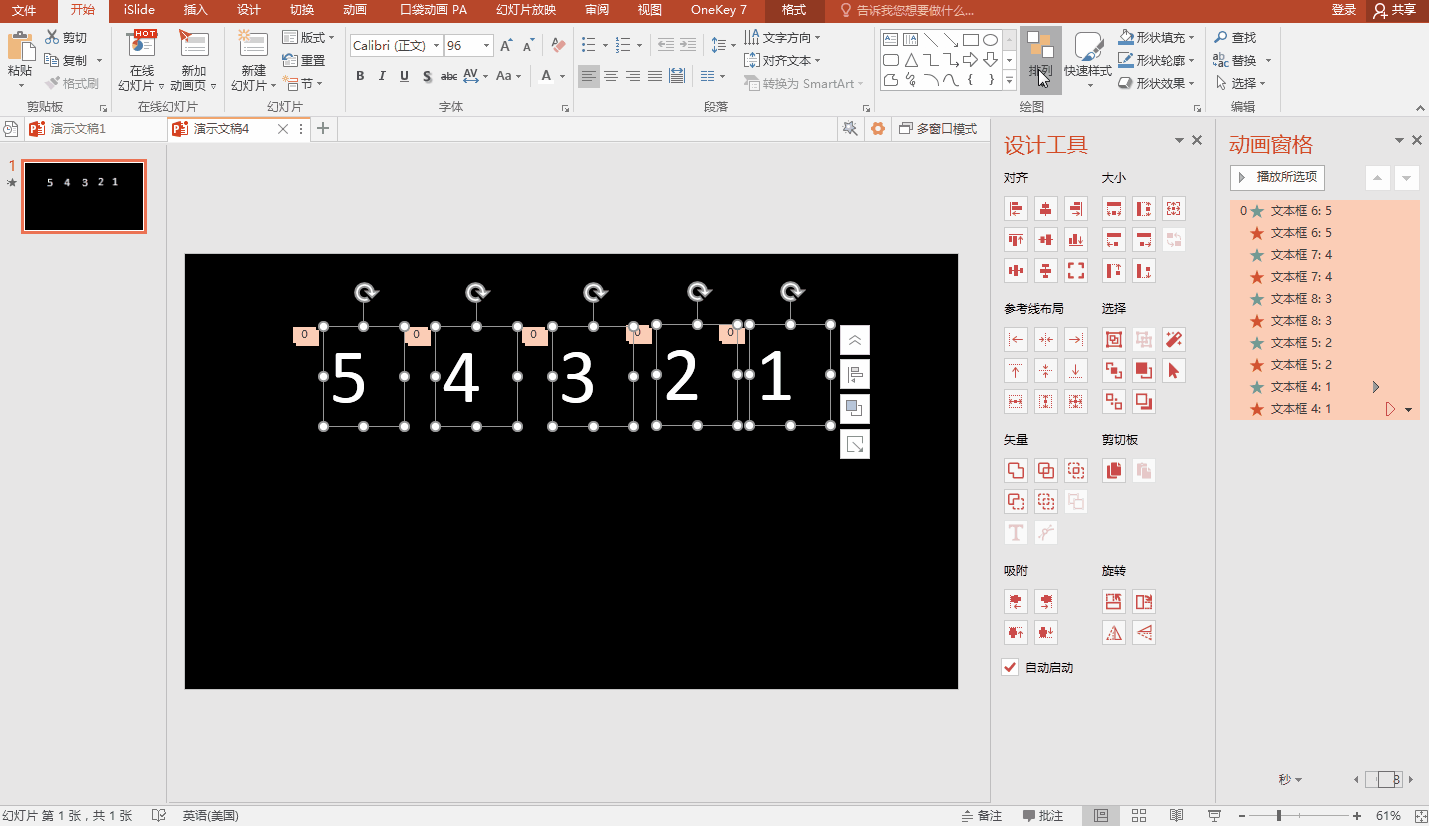Click the Align Top icon in 对齐 section
Screen dimensions: 1429x826
click(x=1016, y=239)
